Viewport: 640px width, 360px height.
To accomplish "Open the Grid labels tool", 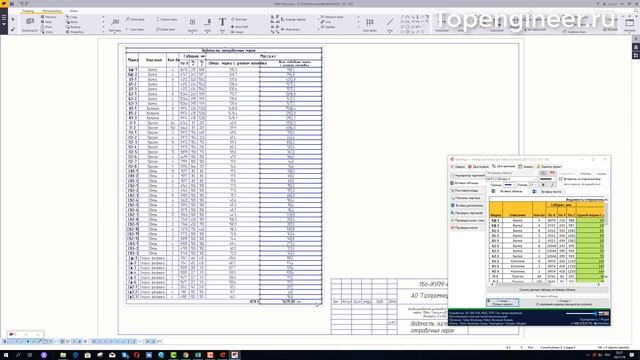I will [x=370, y=24].
